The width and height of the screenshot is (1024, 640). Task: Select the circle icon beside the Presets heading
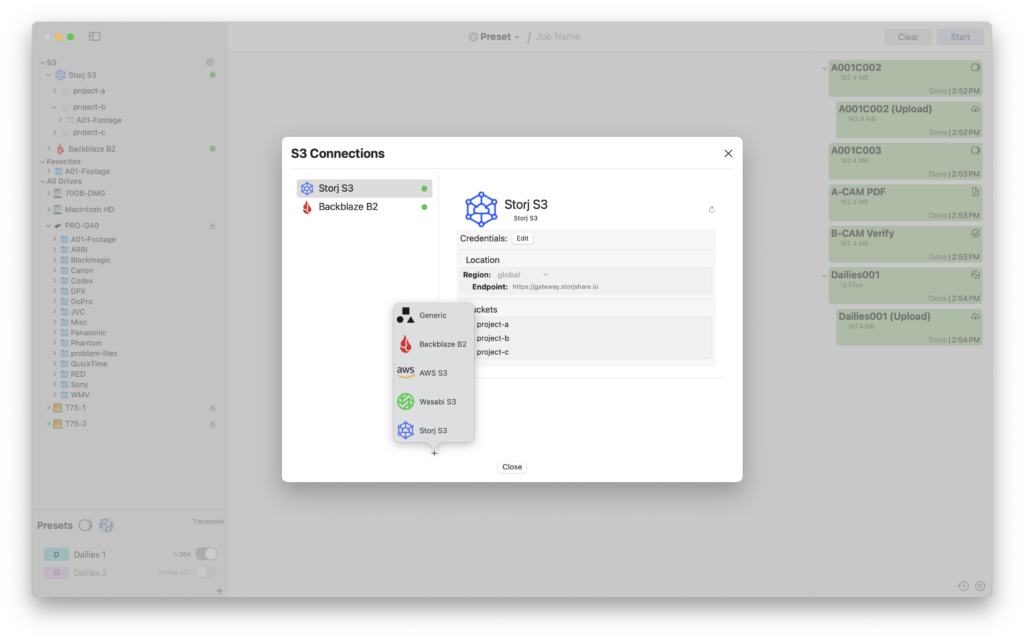(x=86, y=525)
